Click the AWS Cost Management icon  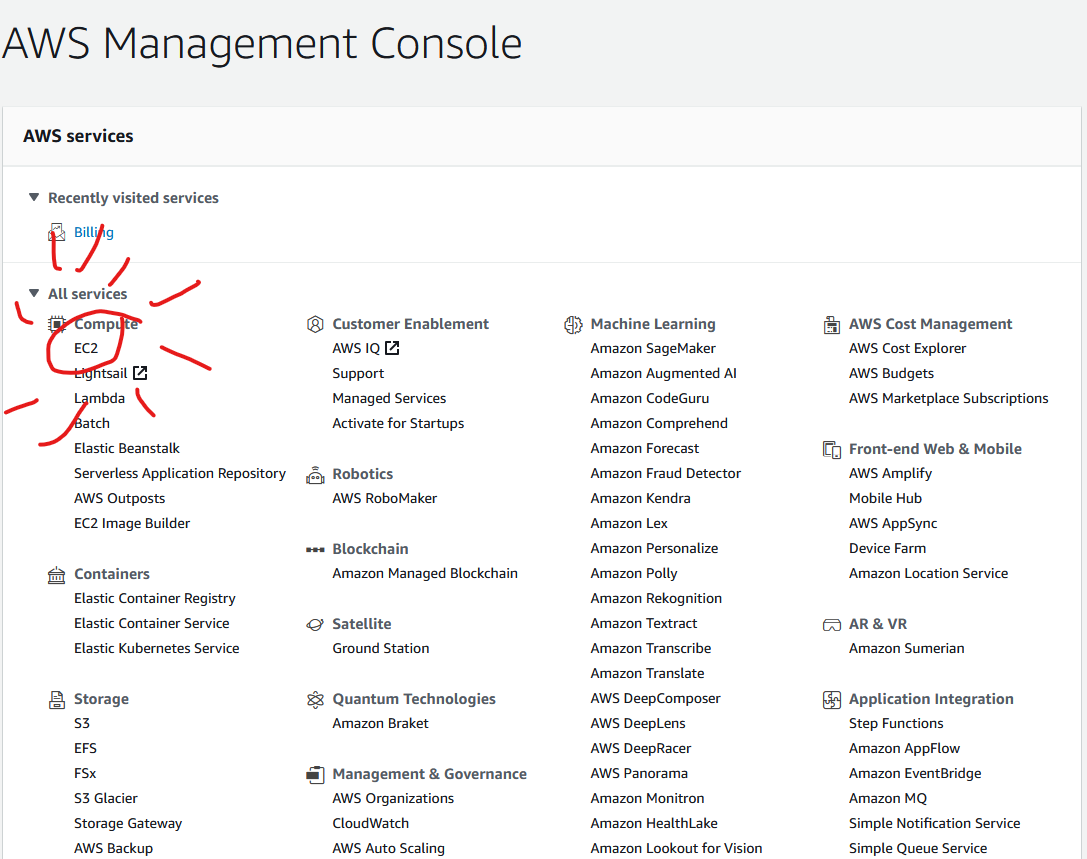coord(831,324)
